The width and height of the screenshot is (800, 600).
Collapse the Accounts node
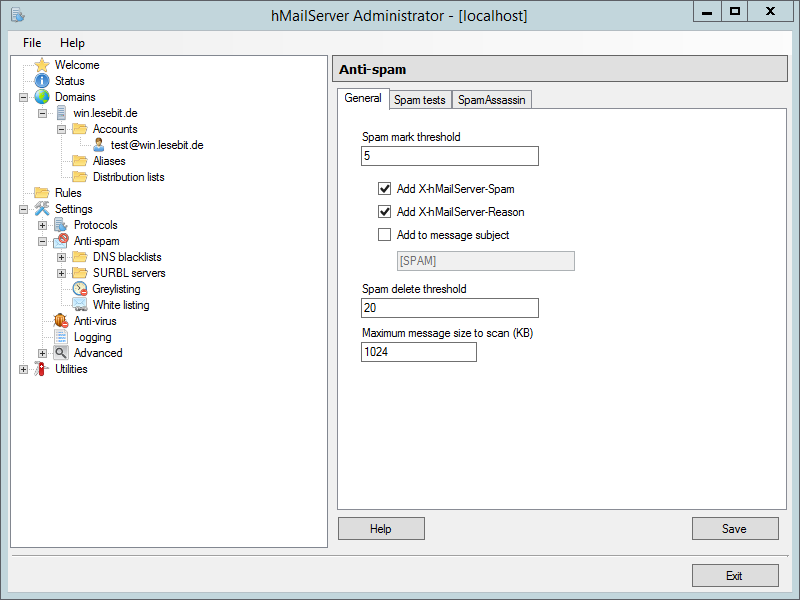point(61,129)
